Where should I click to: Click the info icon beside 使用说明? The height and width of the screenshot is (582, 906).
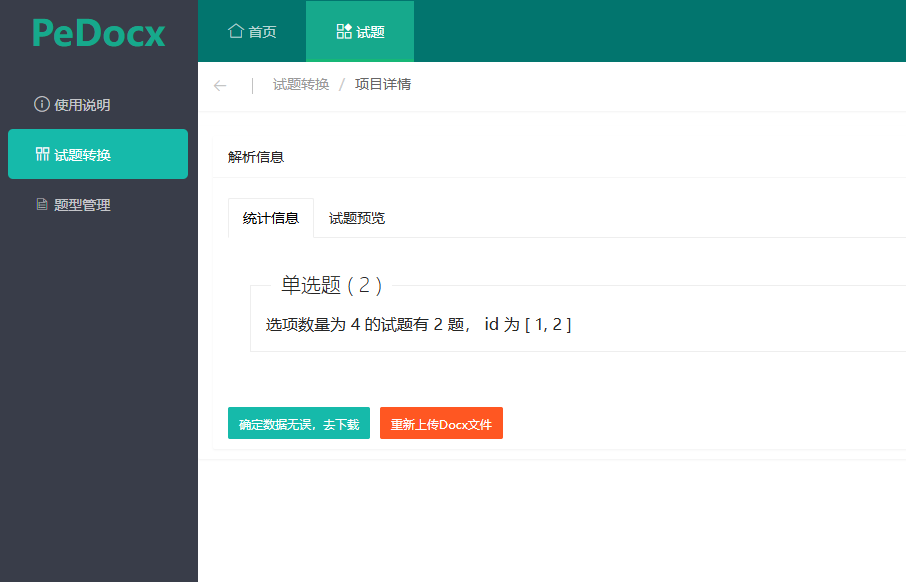pyautogui.click(x=42, y=104)
